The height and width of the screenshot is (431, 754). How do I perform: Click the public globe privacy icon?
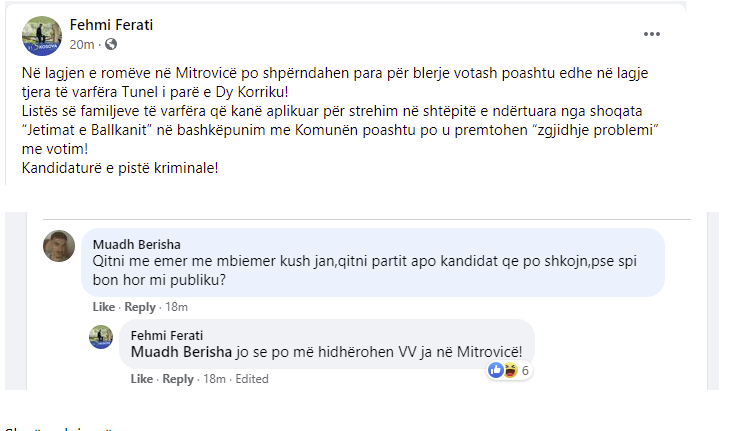[111, 44]
